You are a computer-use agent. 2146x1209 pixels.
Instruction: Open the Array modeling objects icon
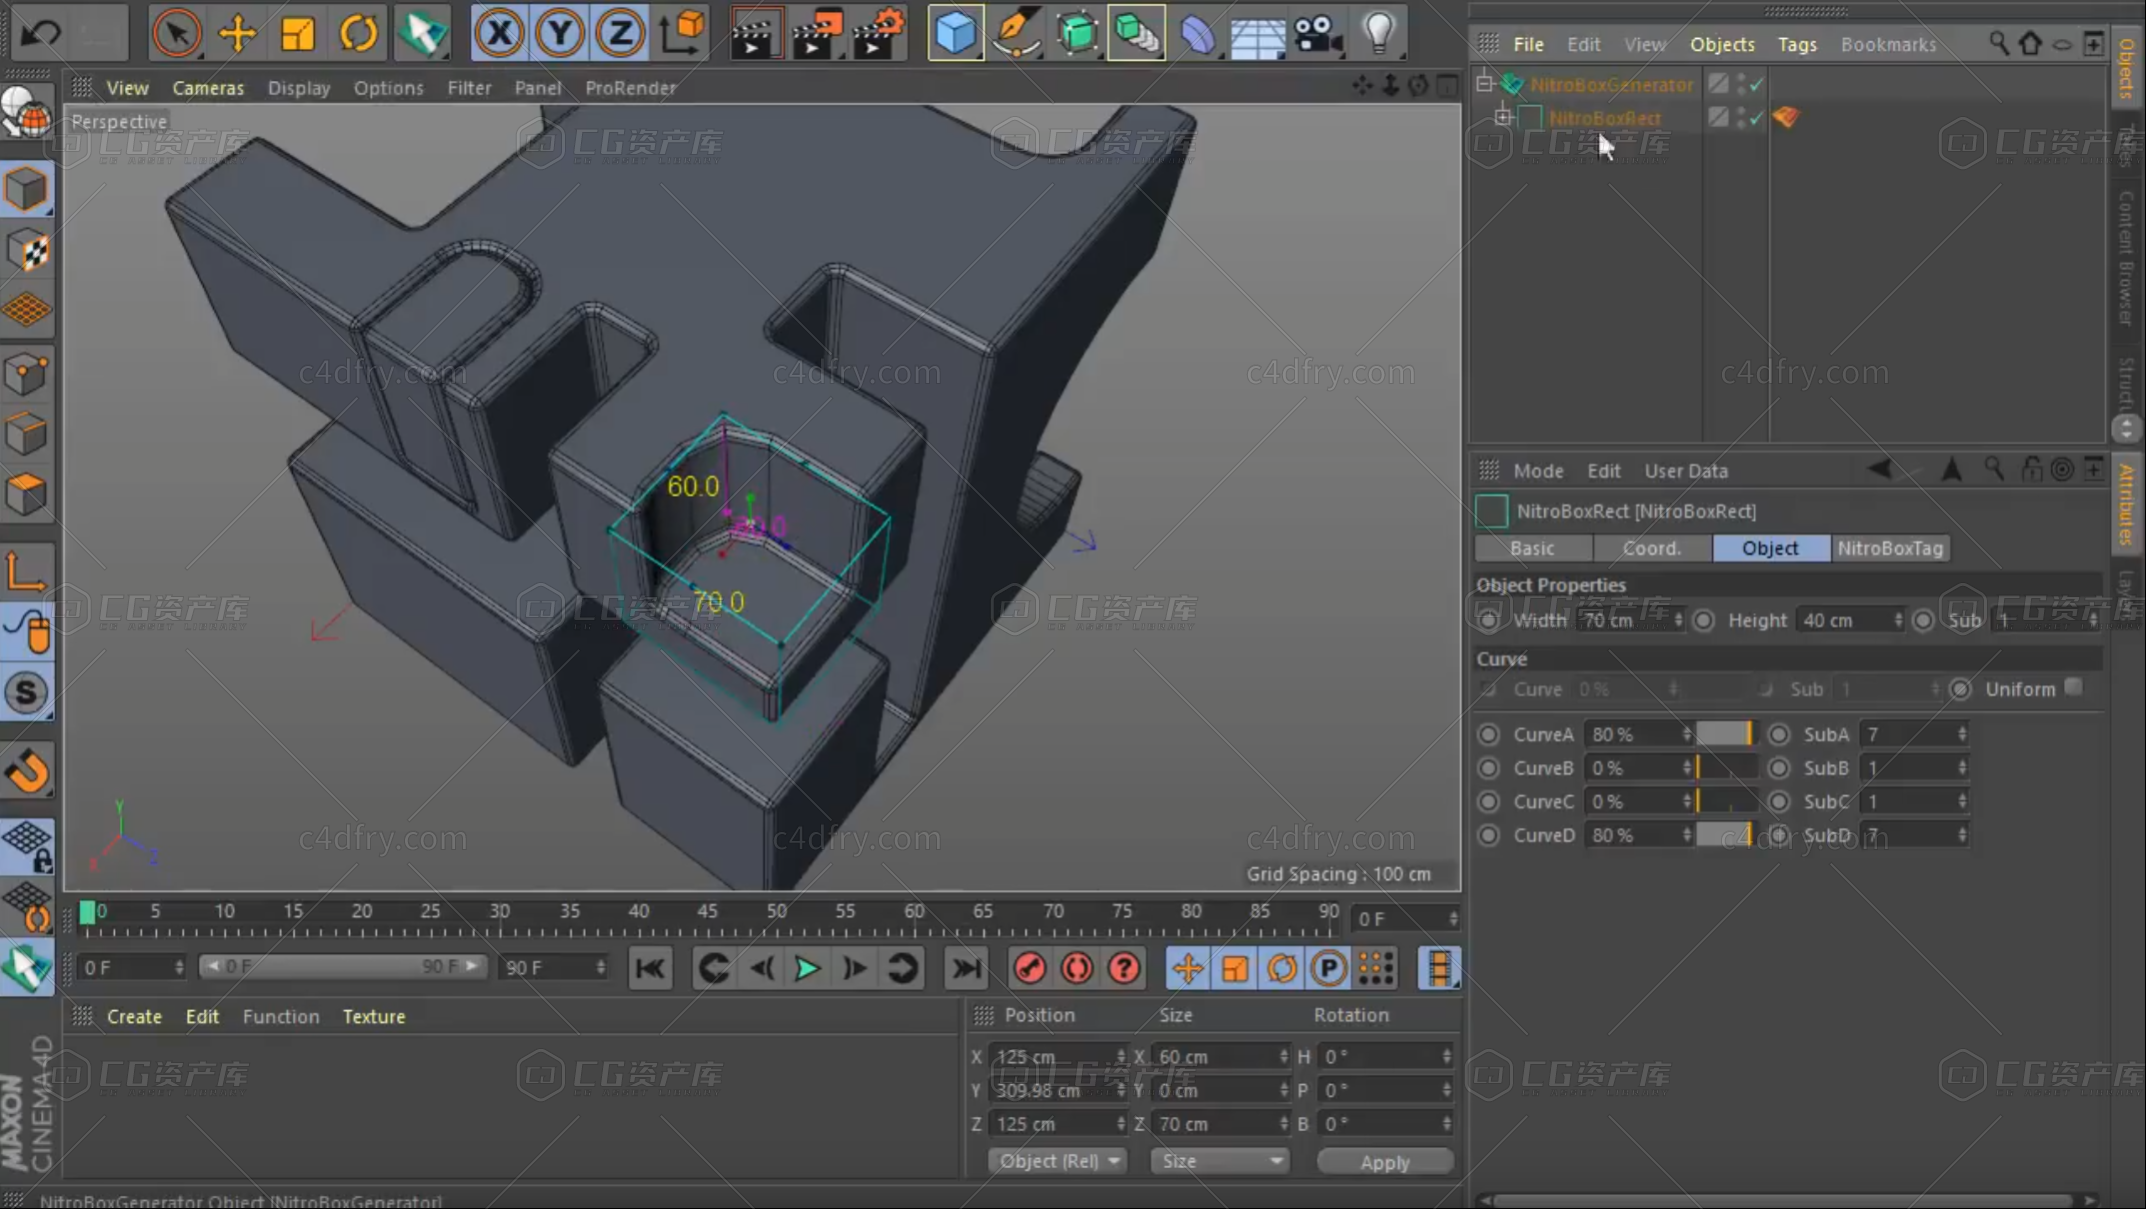(1136, 33)
